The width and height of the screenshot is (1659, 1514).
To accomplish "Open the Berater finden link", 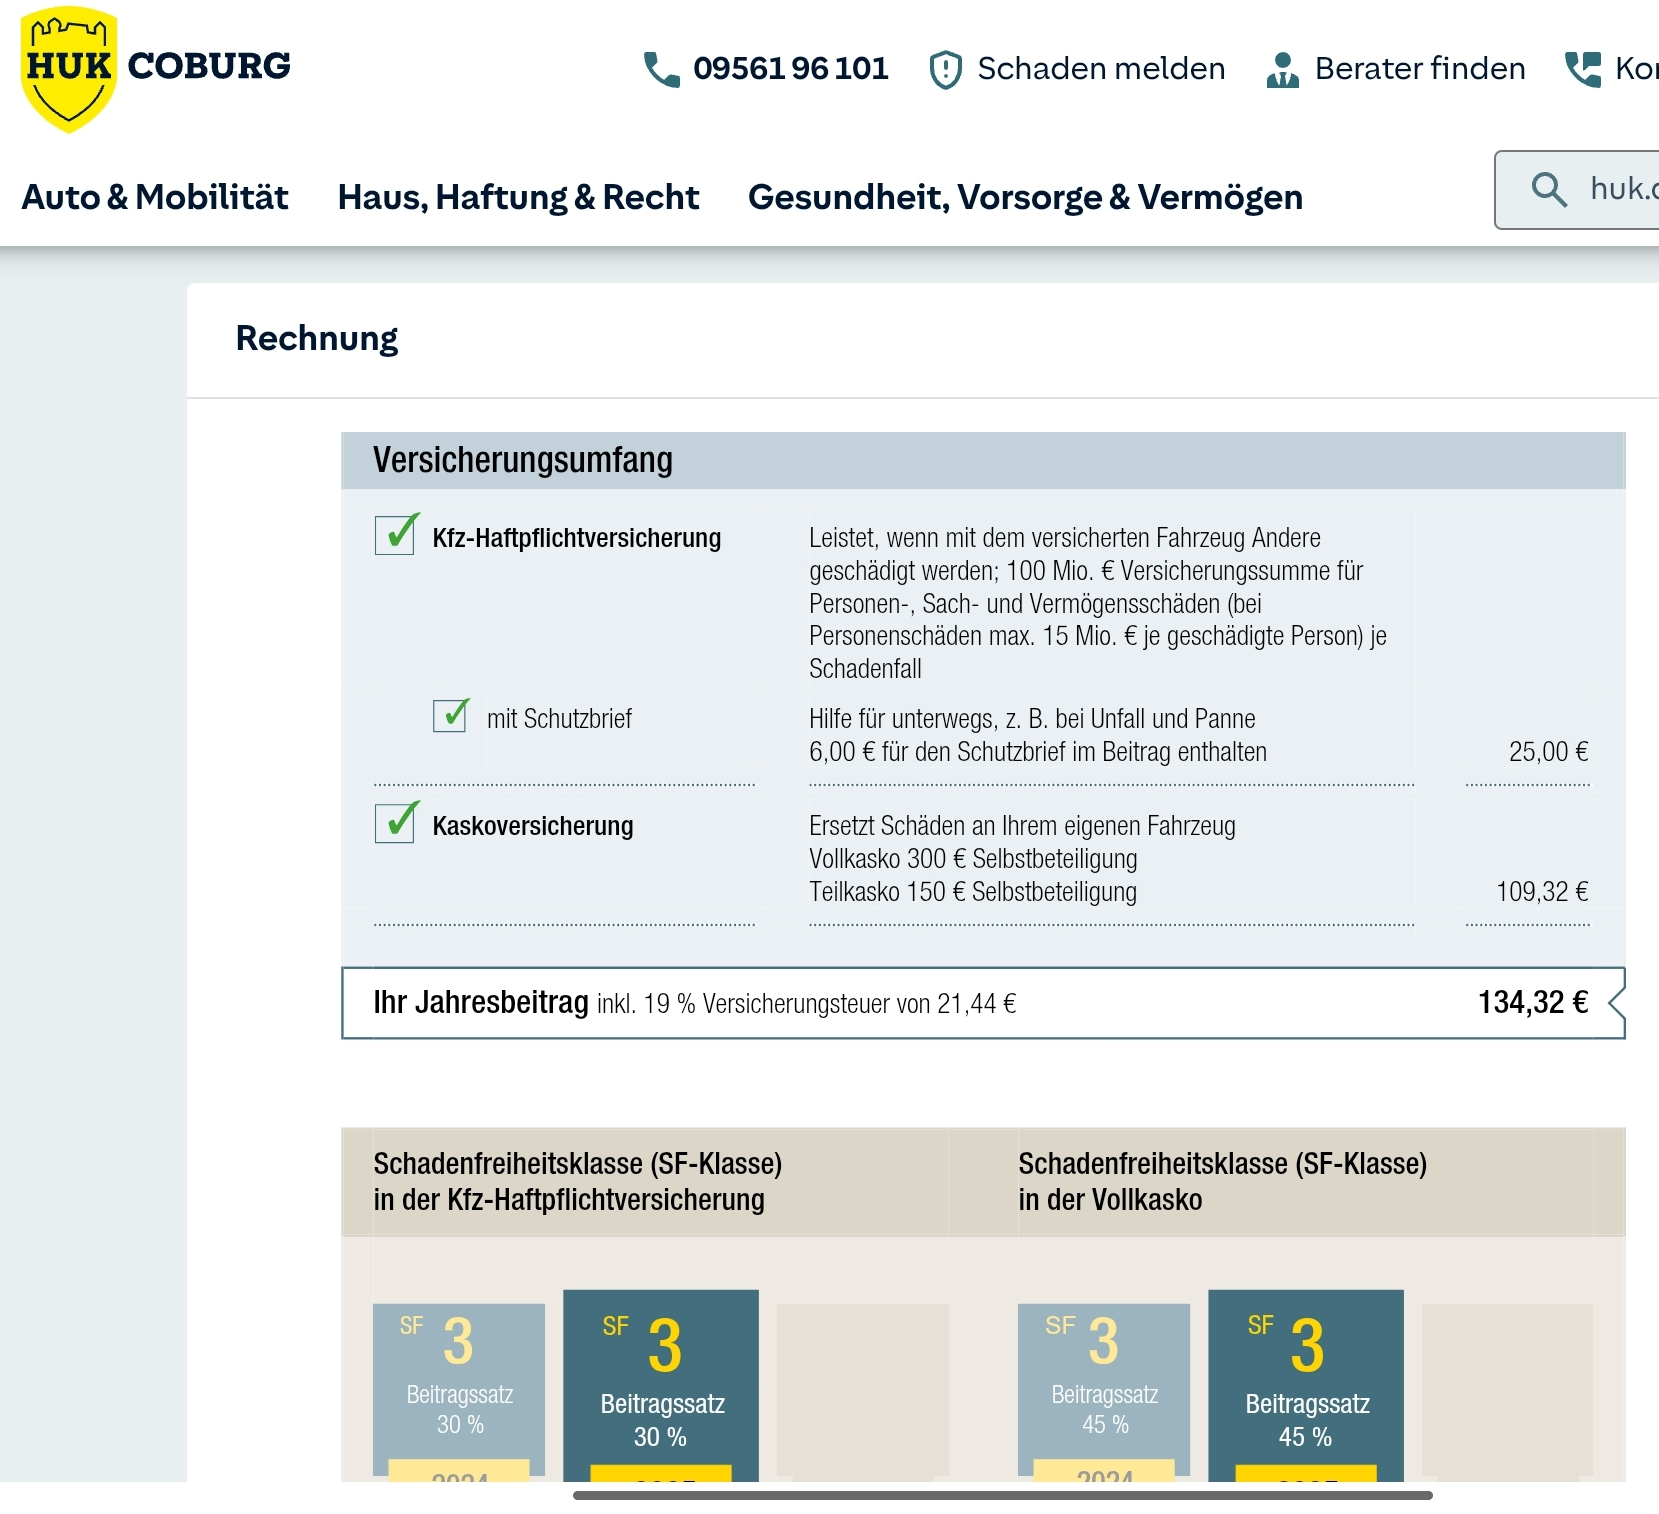I will click(1419, 69).
